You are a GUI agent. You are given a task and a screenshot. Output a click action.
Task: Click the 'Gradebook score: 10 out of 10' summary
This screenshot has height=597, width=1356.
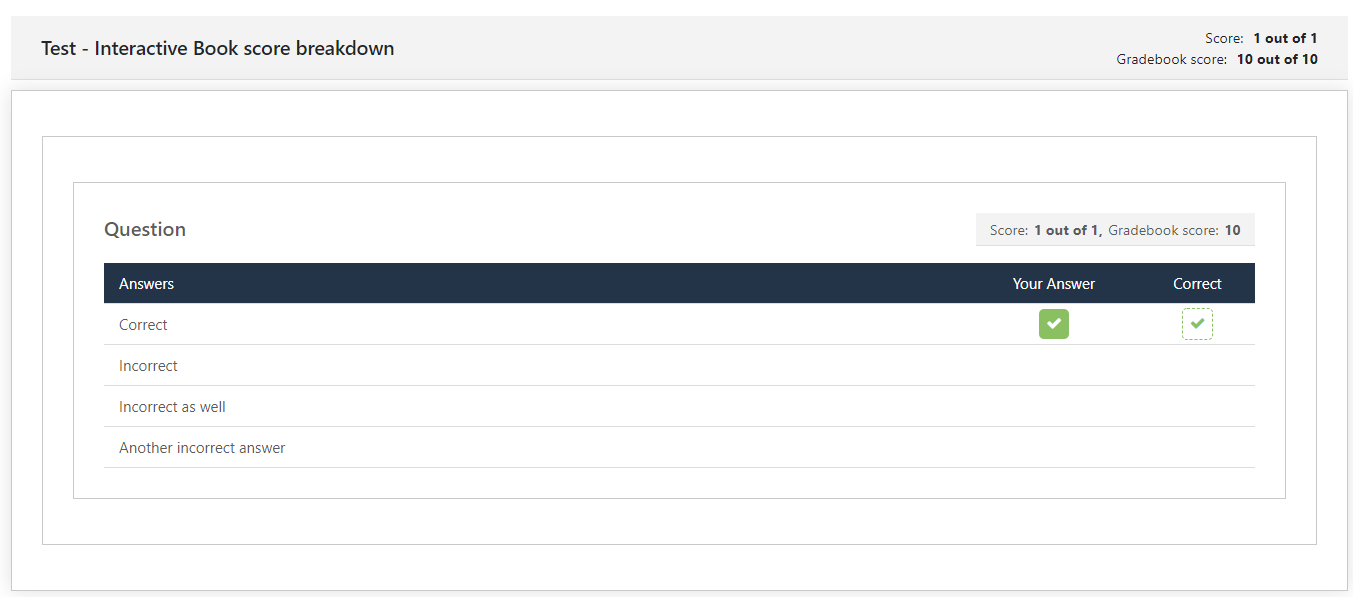pyautogui.click(x=1217, y=59)
